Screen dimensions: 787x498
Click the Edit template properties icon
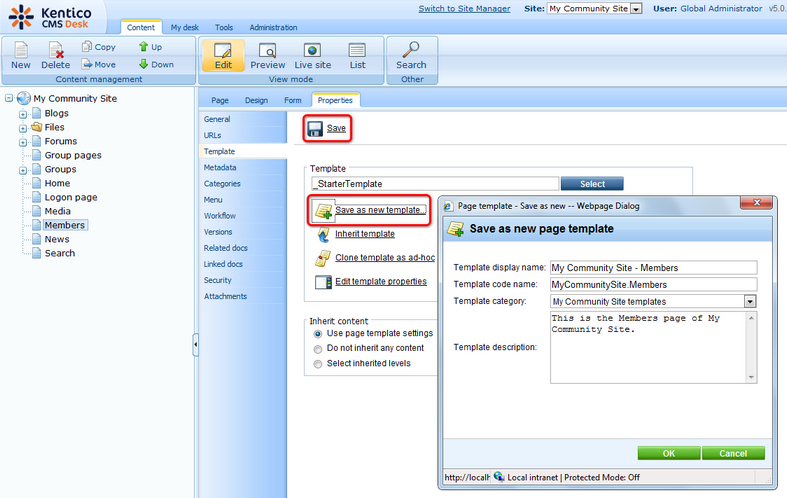[x=323, y=282]
